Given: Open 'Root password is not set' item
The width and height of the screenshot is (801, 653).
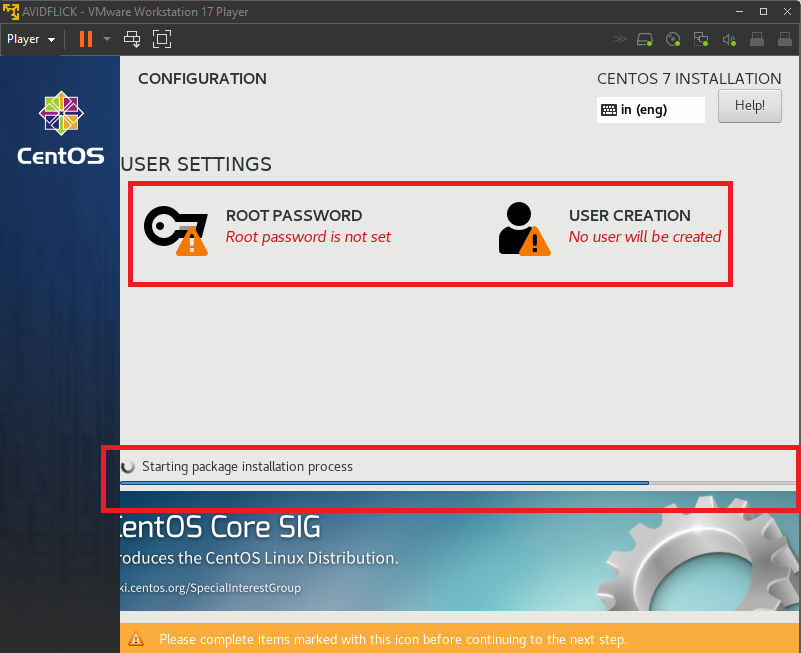Looking at the screenshot, I should point(308,237).
